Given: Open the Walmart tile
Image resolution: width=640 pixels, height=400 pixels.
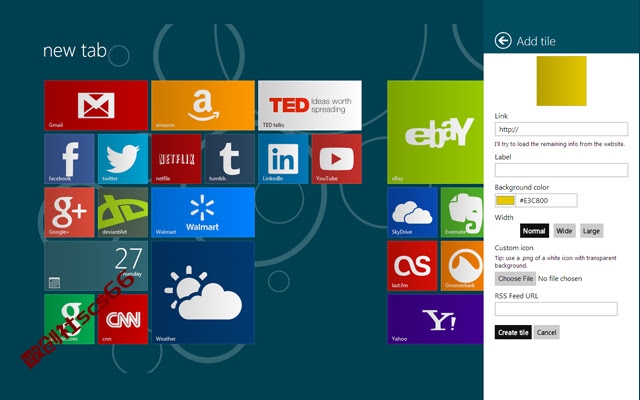Looking at the screenshot, I should (203, 212).
